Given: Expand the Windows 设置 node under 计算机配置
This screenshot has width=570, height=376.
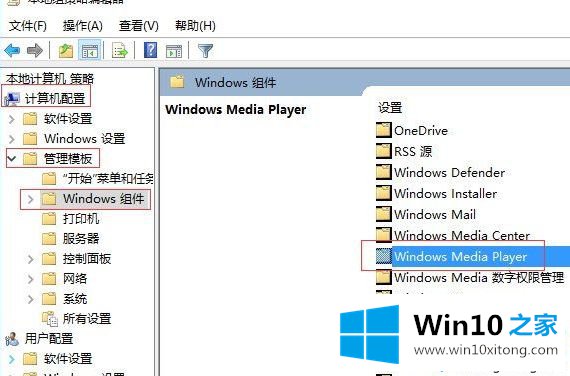Looking at the screenshot, I should pyautogui.click(x=11, y=139).
